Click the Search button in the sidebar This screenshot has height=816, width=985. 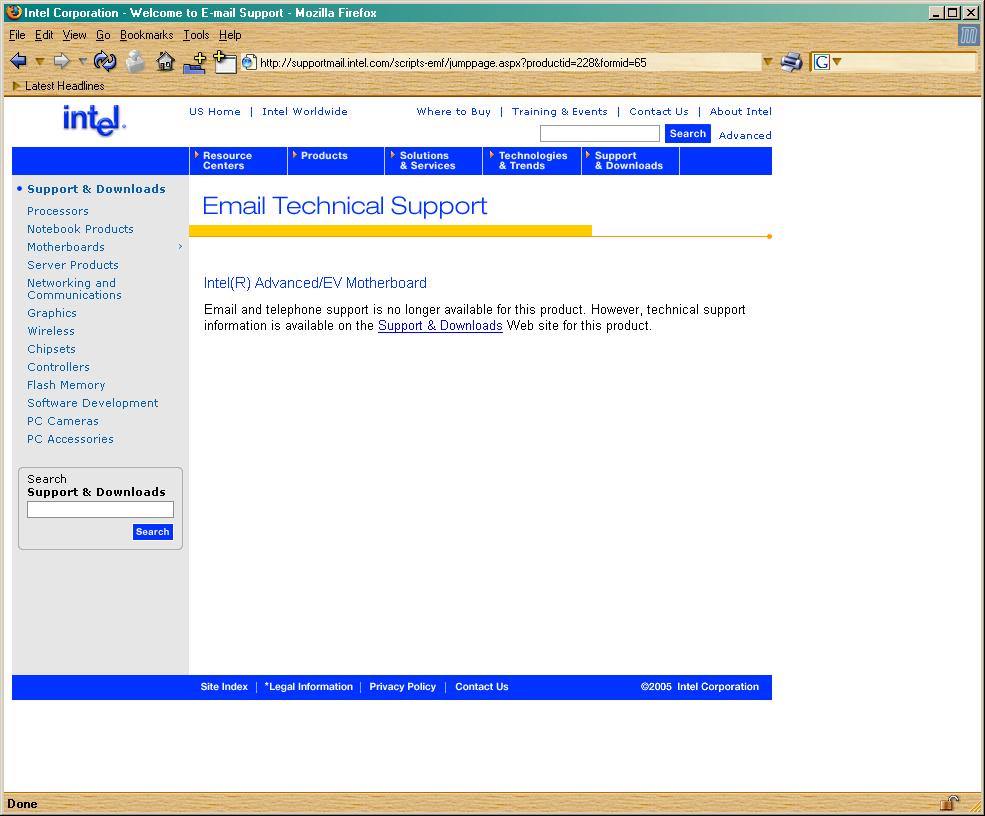coord(152,532)
